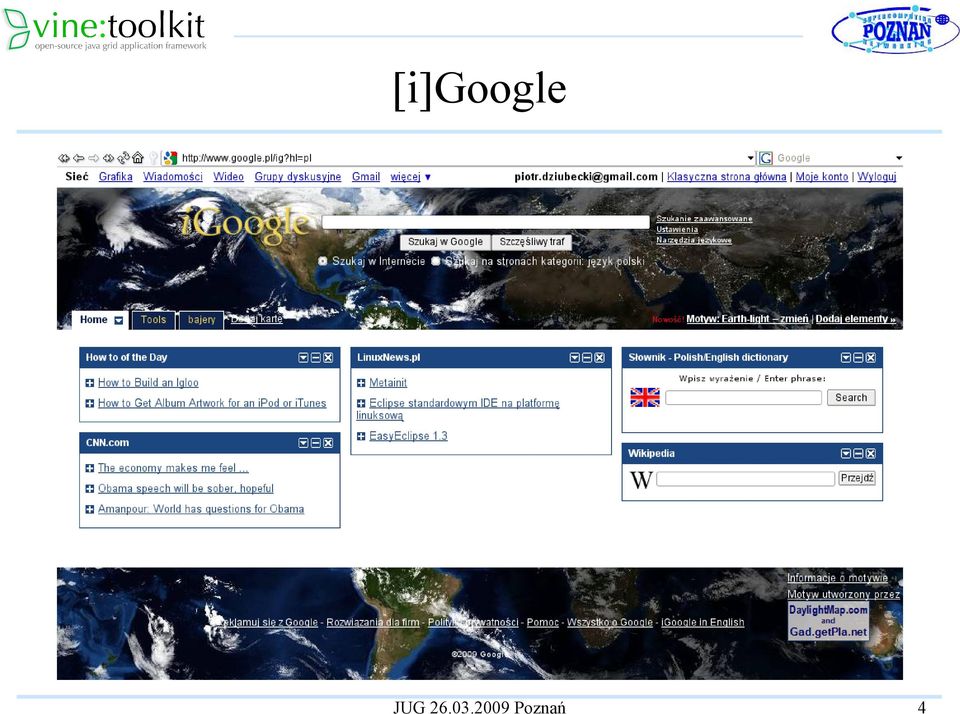Screen dimensions: 960x714
Task: Click the browser reload icon
Action: coord(124,157)
